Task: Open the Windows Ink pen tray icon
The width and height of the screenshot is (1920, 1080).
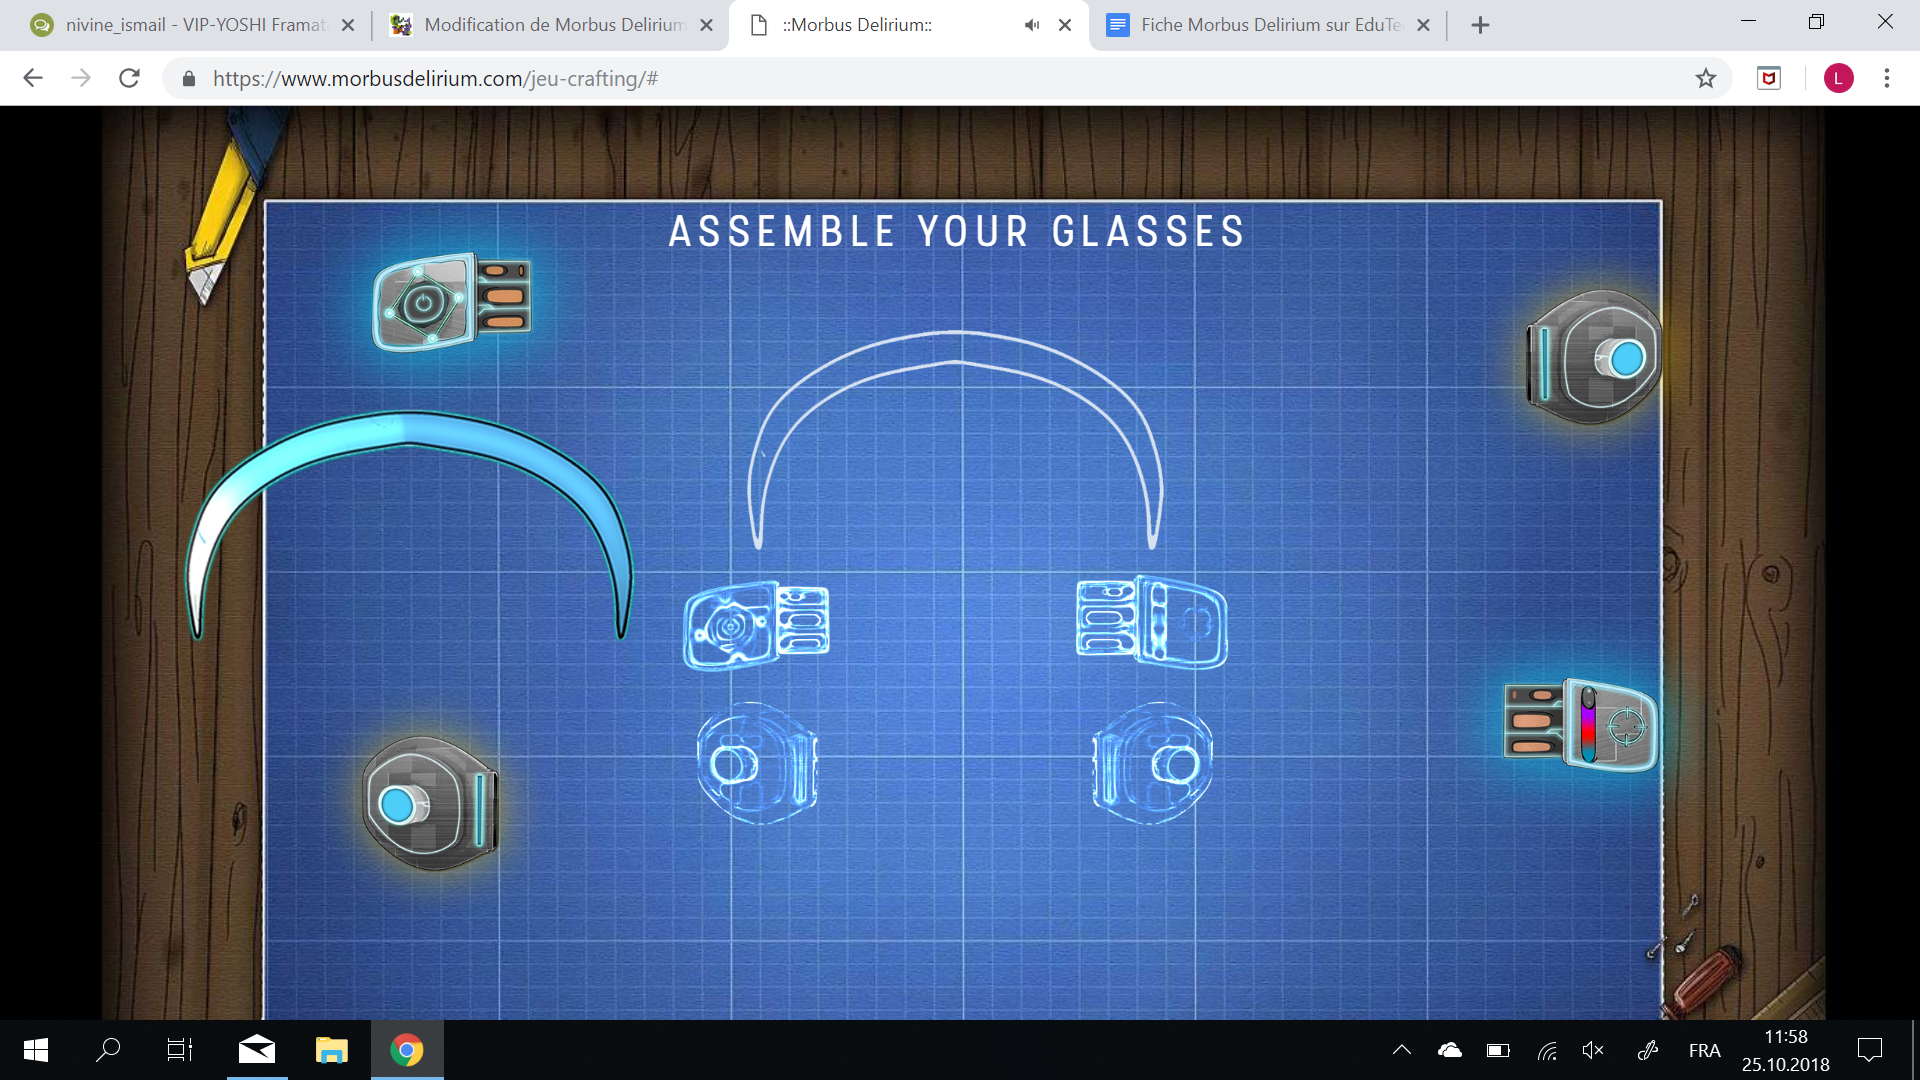Action: (1648, 1050)
